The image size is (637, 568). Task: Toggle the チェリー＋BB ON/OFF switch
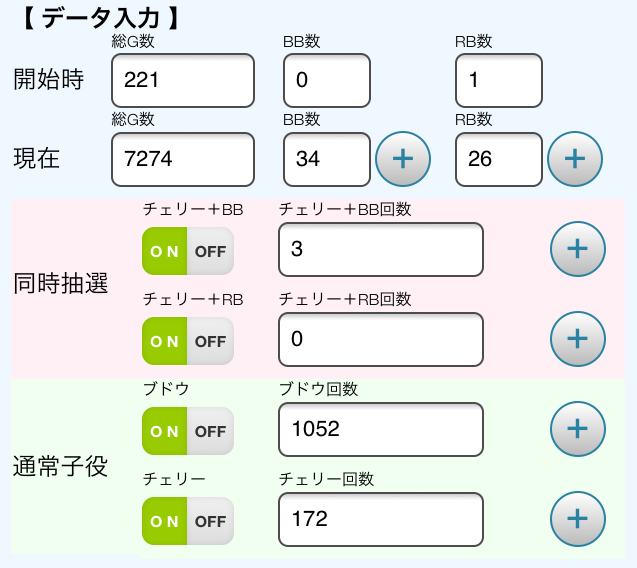click(188, 251)
